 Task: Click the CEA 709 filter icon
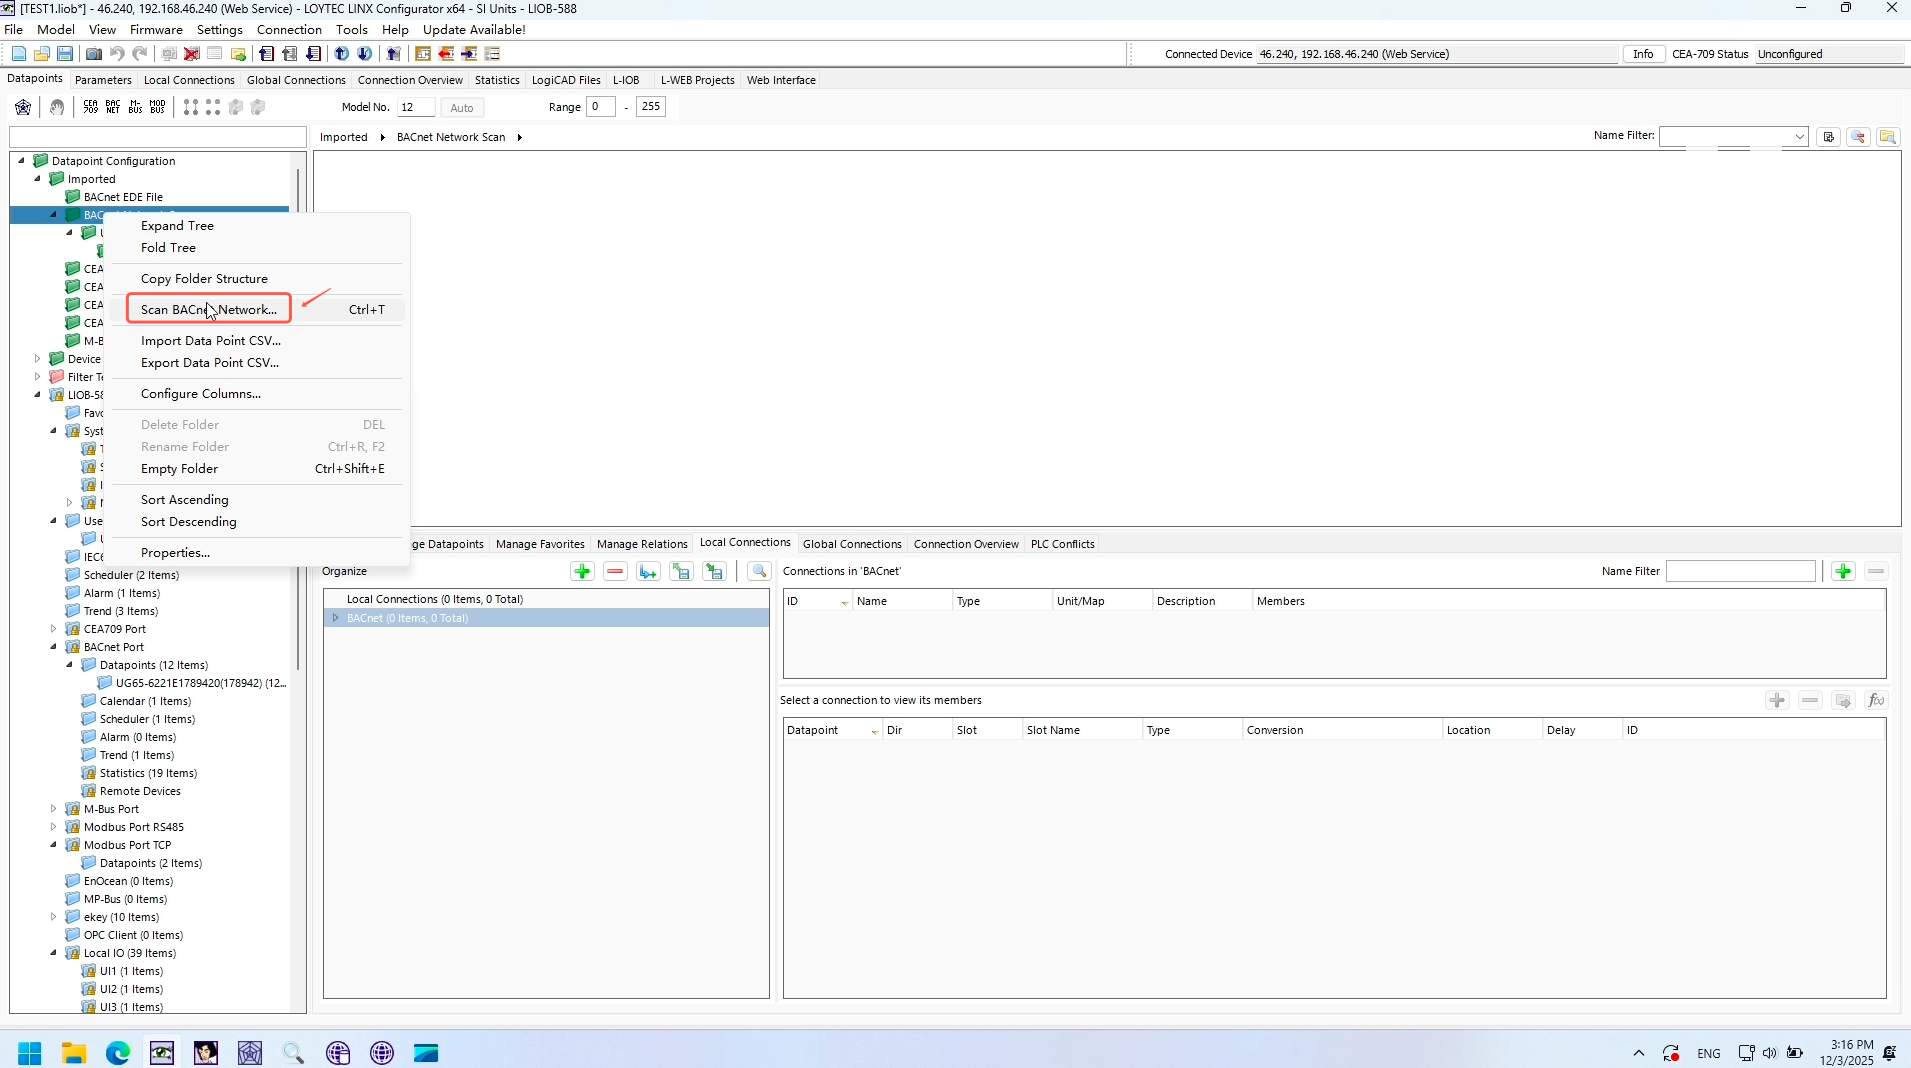[x=91, y=107]
